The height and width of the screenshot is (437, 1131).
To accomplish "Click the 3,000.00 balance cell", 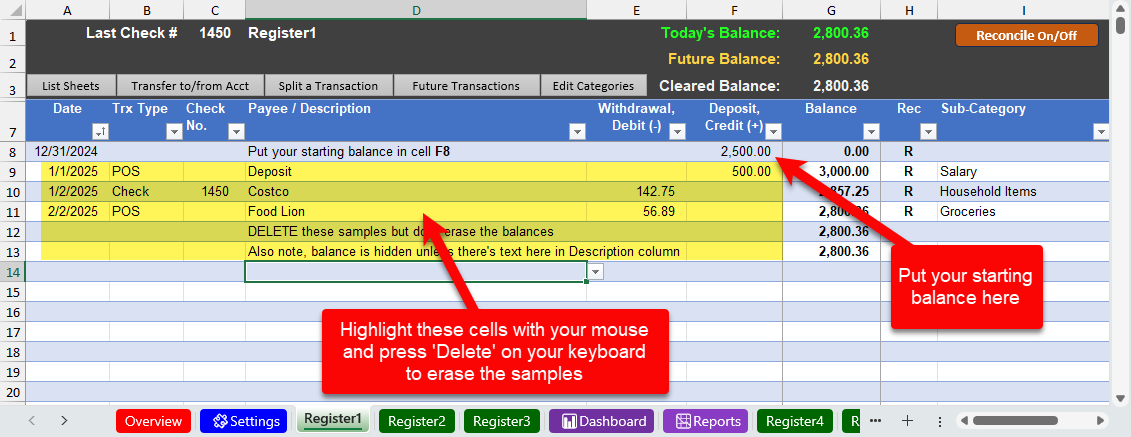I will 831,172.
